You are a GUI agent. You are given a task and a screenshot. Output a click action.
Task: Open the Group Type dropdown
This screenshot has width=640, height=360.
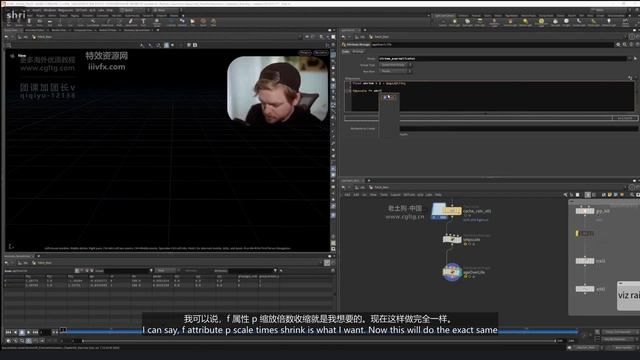pos(396,65)
